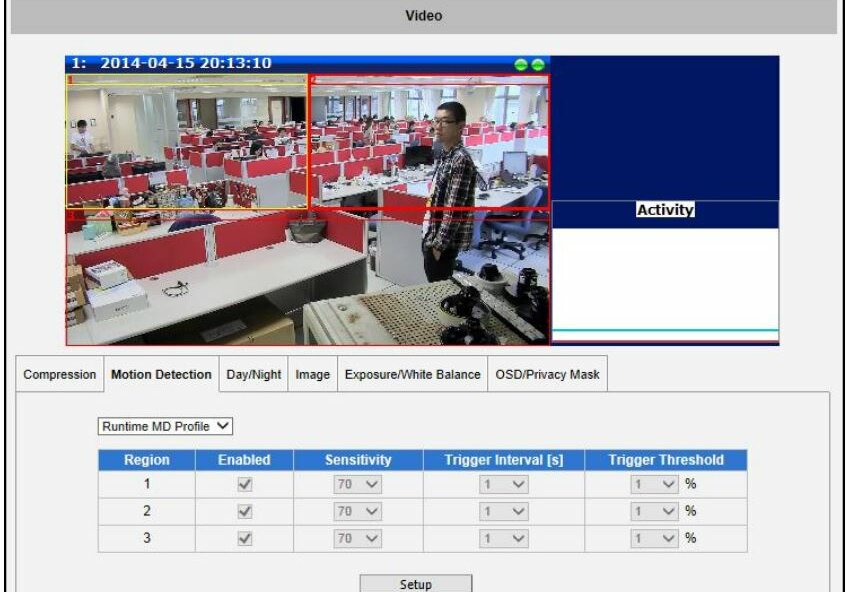Screen dimensions: 850x592
Task: Open the Trigger Threshold dropdown for region 1
Action: coord(654,484)
